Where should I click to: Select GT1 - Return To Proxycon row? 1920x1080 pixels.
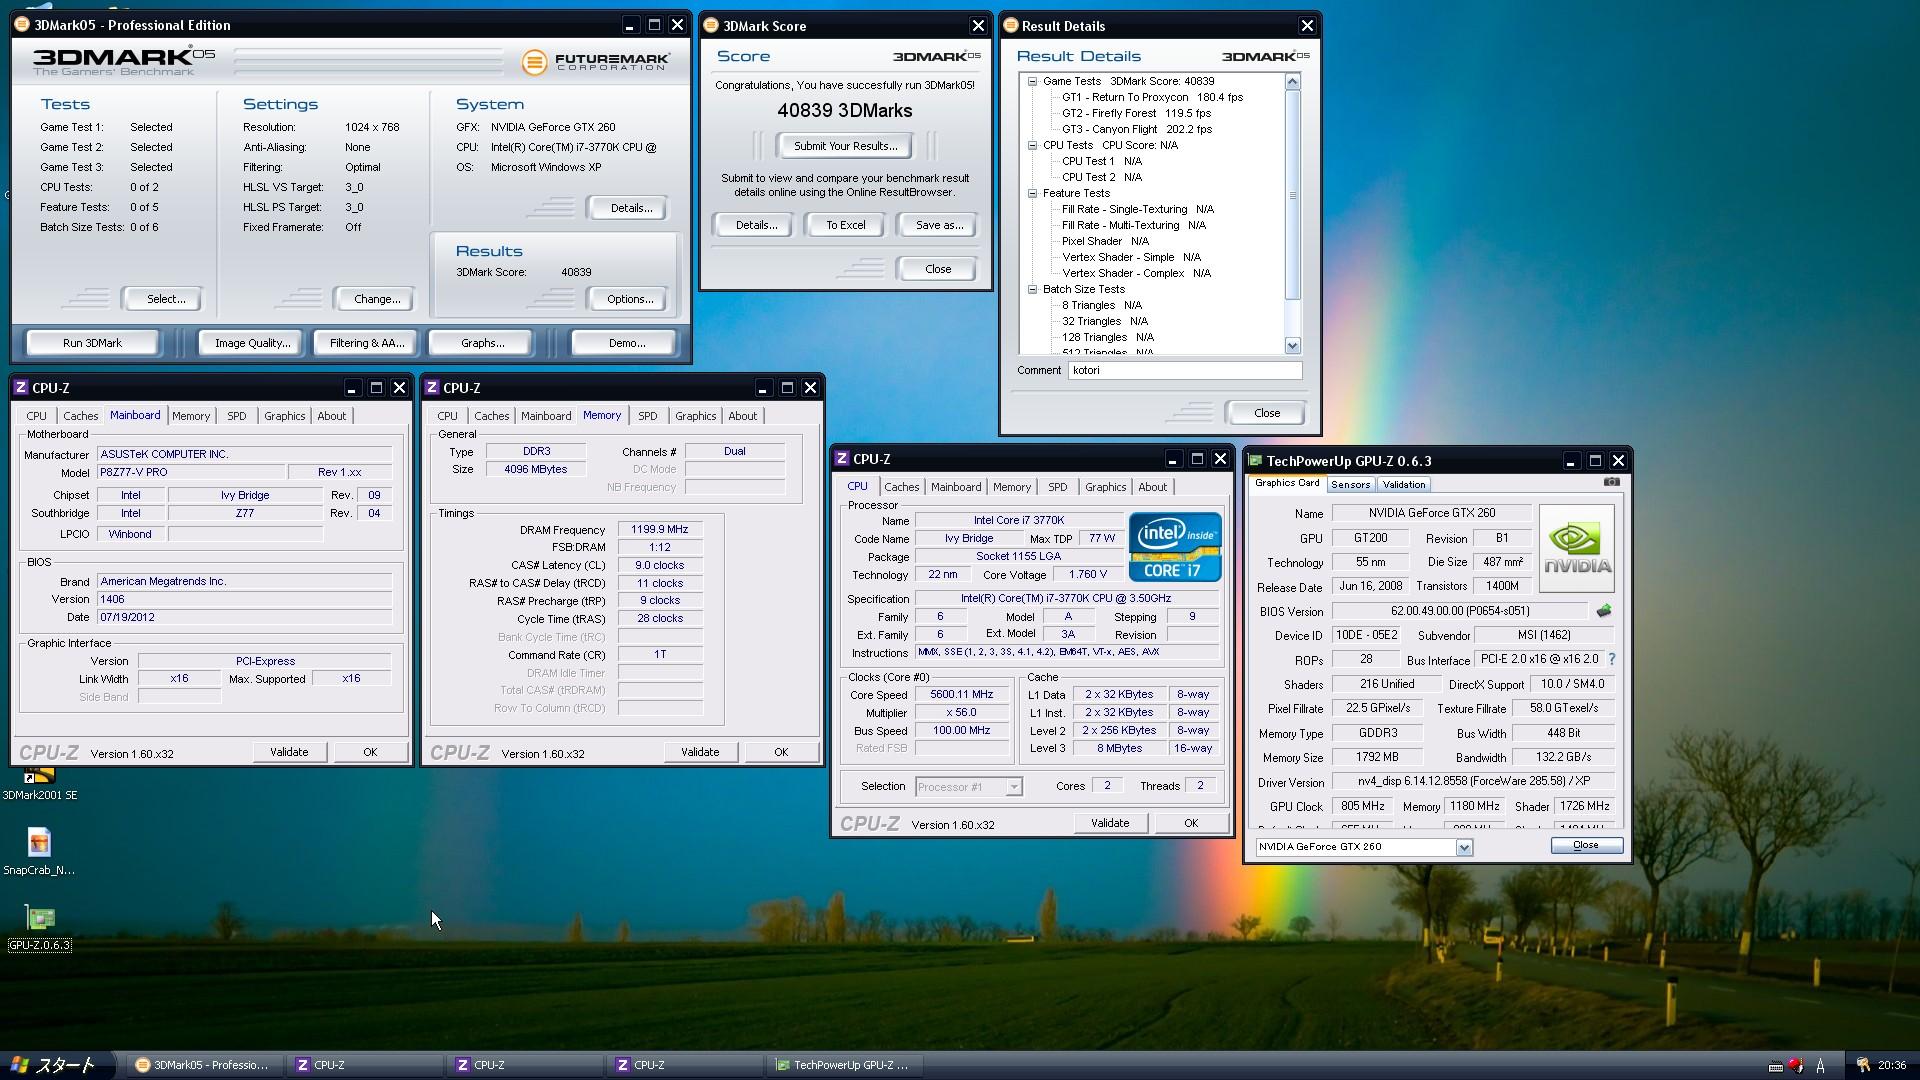(x=1152, y=98)
